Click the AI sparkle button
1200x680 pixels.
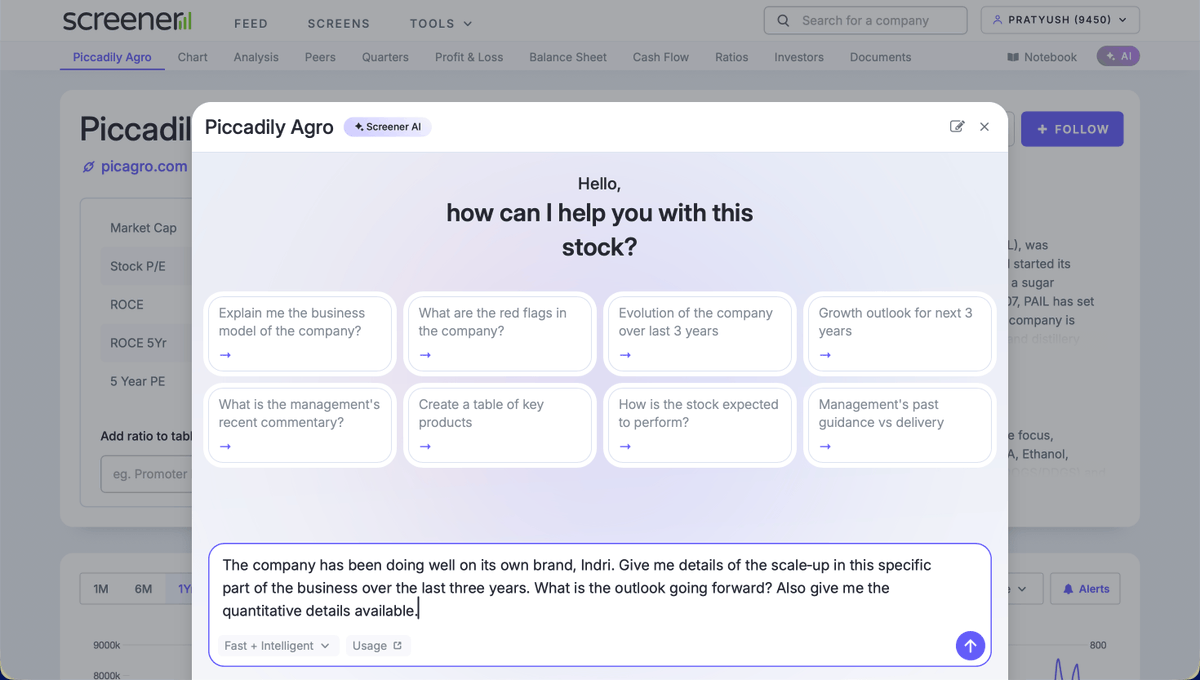(1118, 57)
